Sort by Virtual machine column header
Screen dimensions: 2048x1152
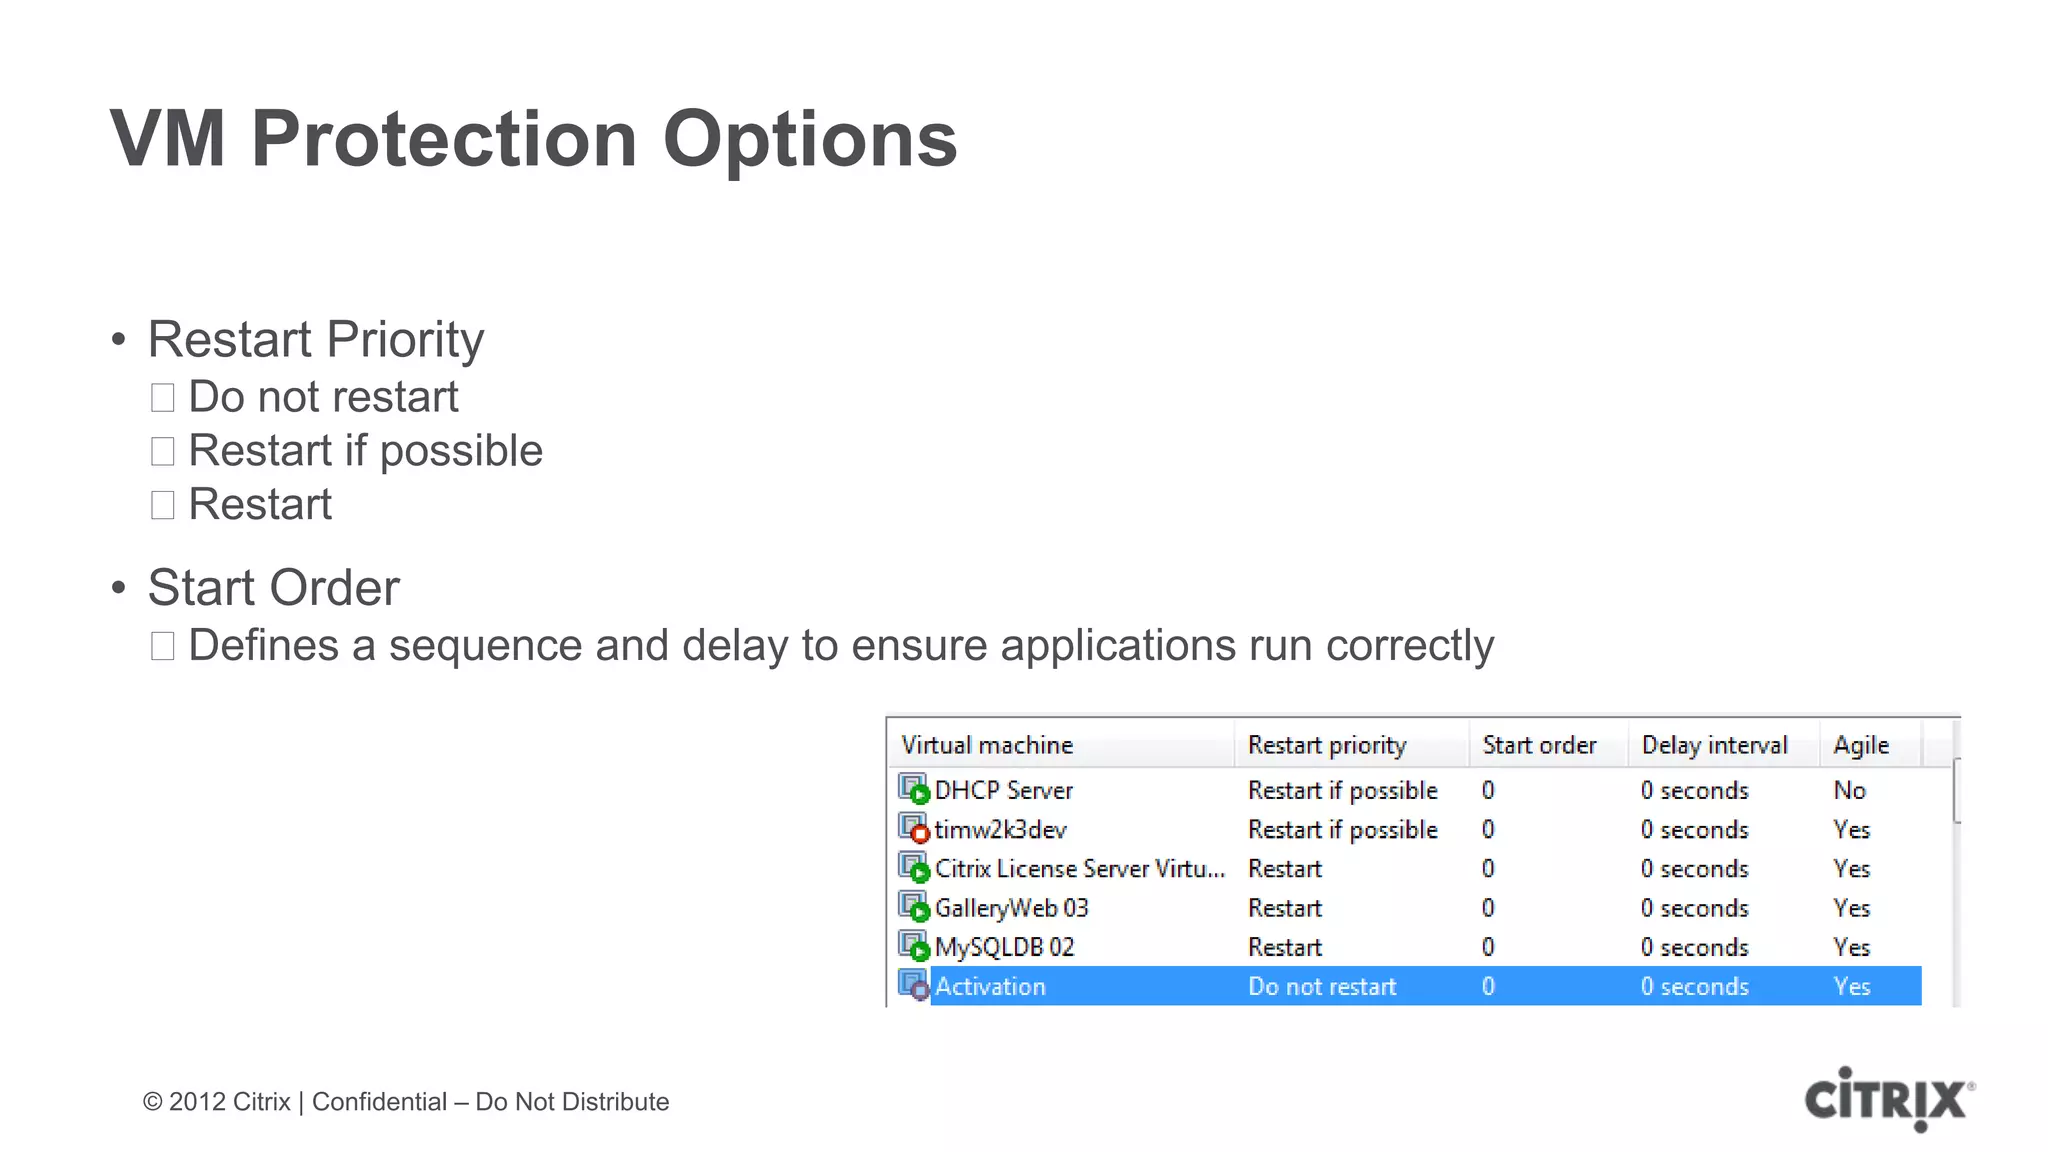tap(1061, 745)
